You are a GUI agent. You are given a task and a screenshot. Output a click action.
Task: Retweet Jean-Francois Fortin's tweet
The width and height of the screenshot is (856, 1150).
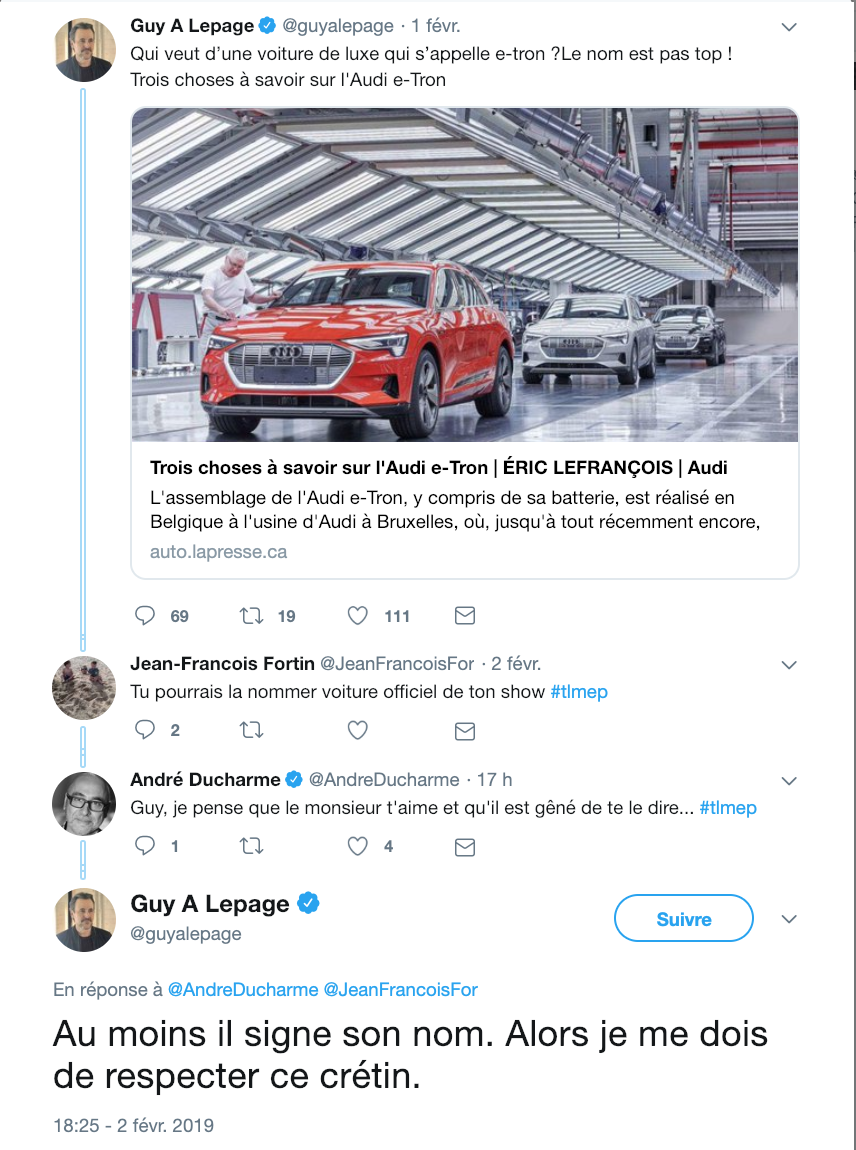252,730
